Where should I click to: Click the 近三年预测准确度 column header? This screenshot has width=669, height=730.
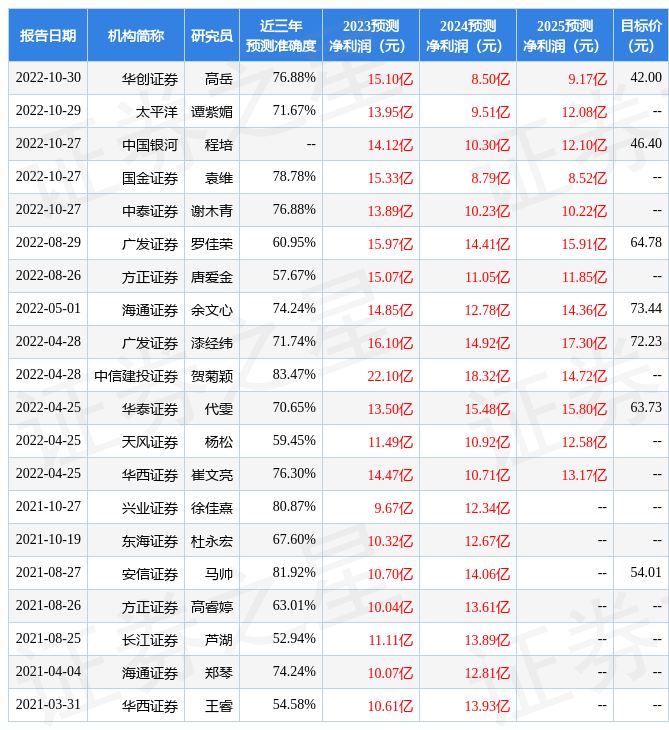(x=281, y=35)
